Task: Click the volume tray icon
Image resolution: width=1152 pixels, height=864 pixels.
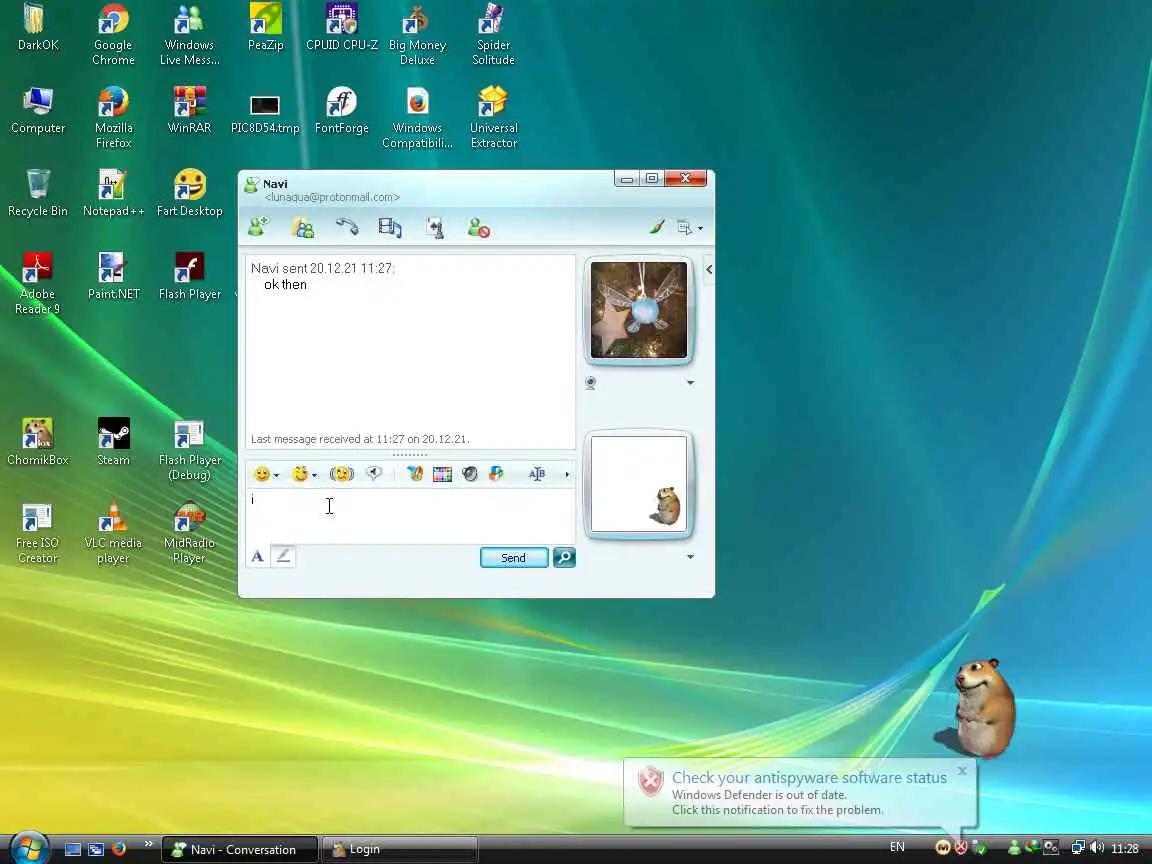Action: tap(1098, 848)
